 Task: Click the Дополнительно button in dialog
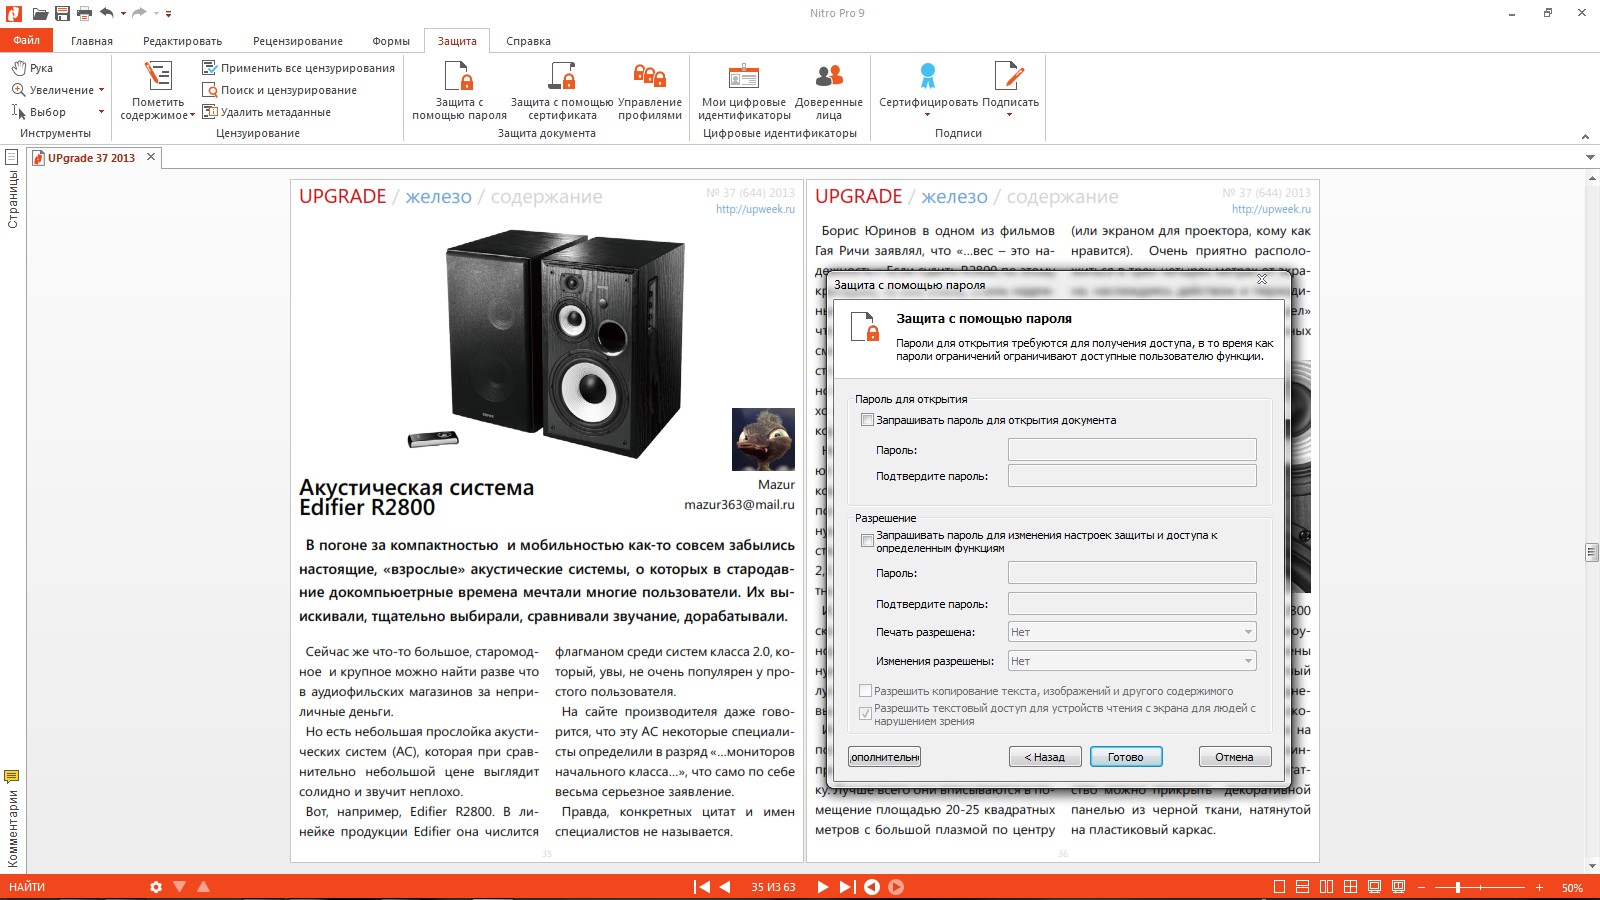coord(885,757)
